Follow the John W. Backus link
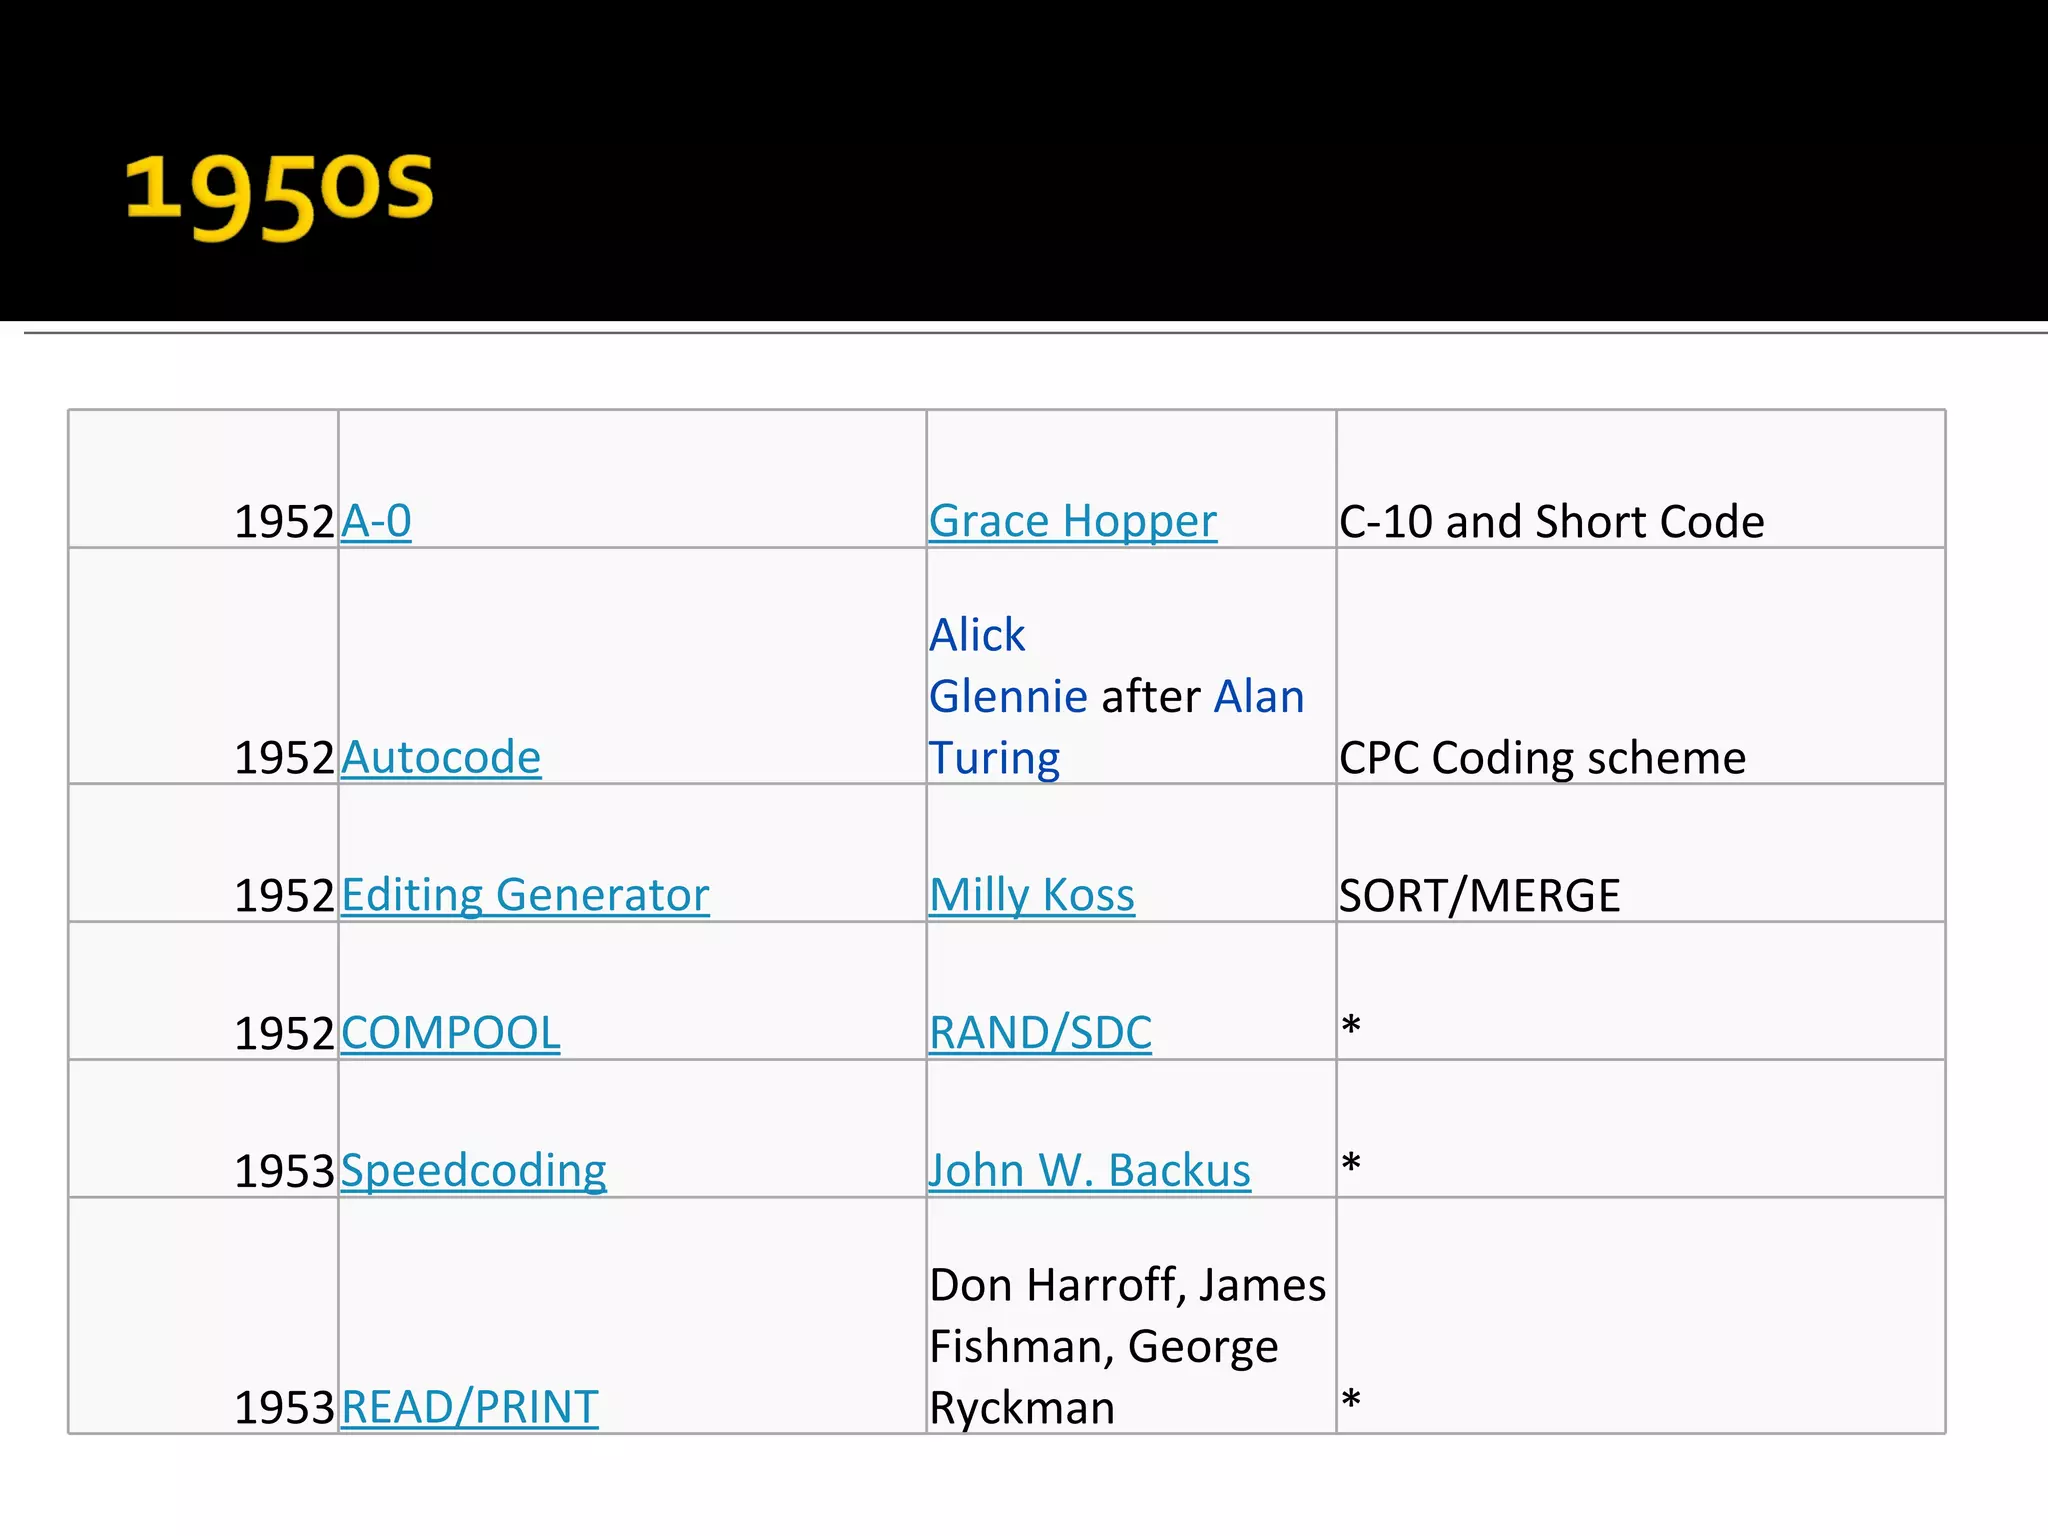 [1089, 1170]
